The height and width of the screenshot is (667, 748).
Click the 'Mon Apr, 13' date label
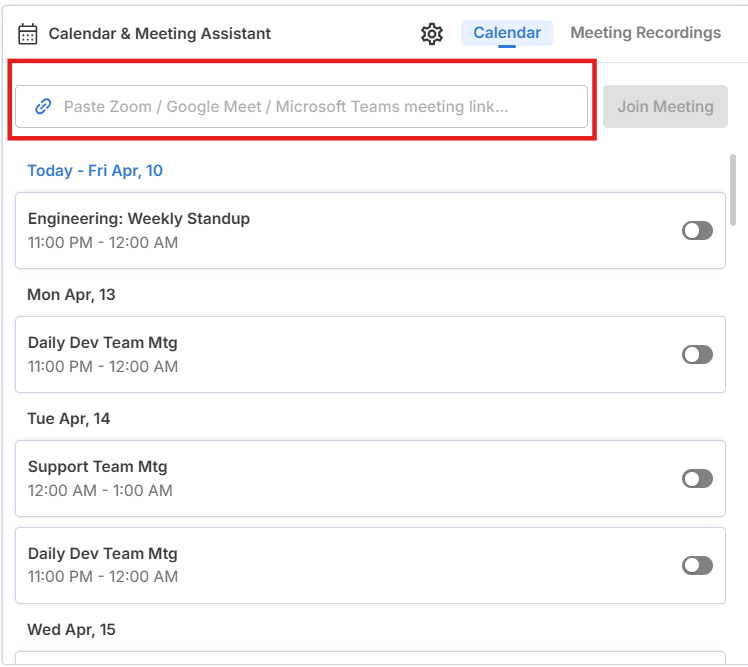(x=71, y=294)
